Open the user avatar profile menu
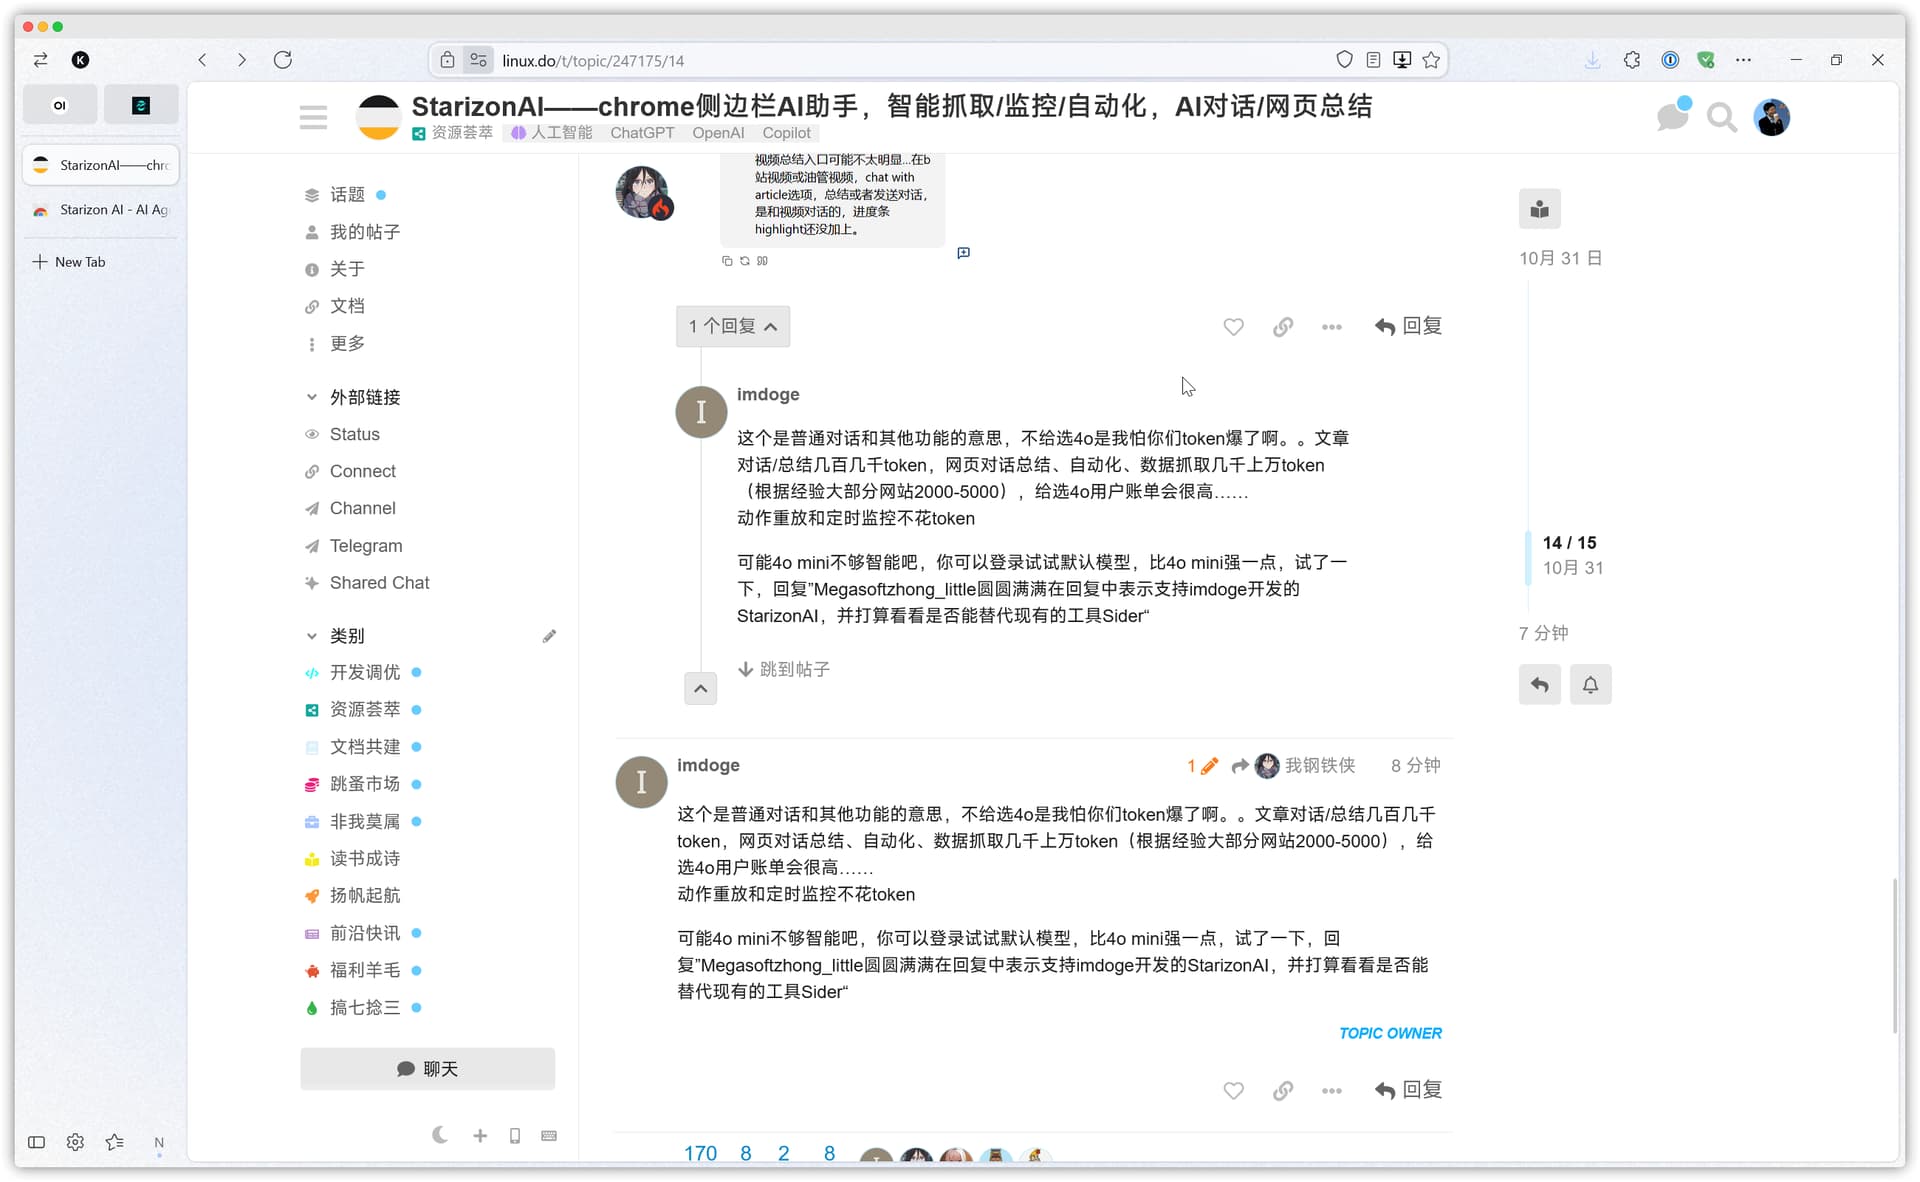Image resolution: width=1920 pixels, height=1182 pixels. pyautogui.click(x=1772, y=118)
